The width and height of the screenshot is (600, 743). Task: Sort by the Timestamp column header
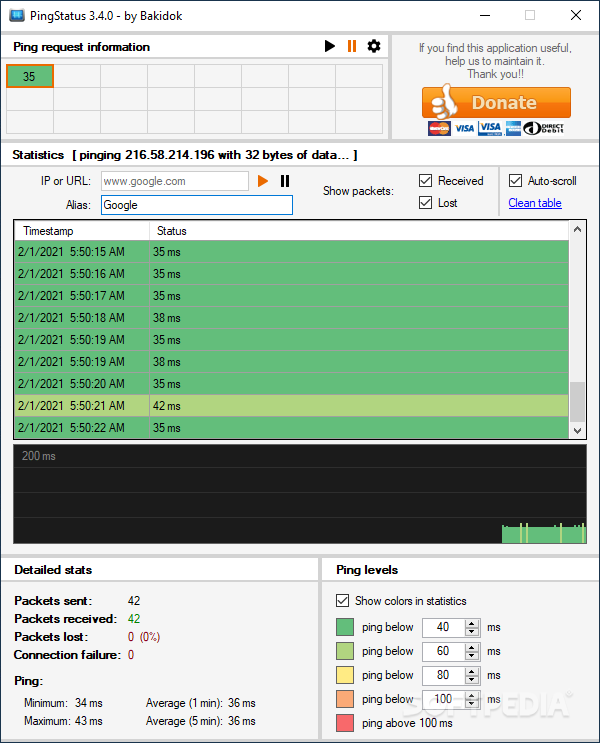click(x=82, y=231)
